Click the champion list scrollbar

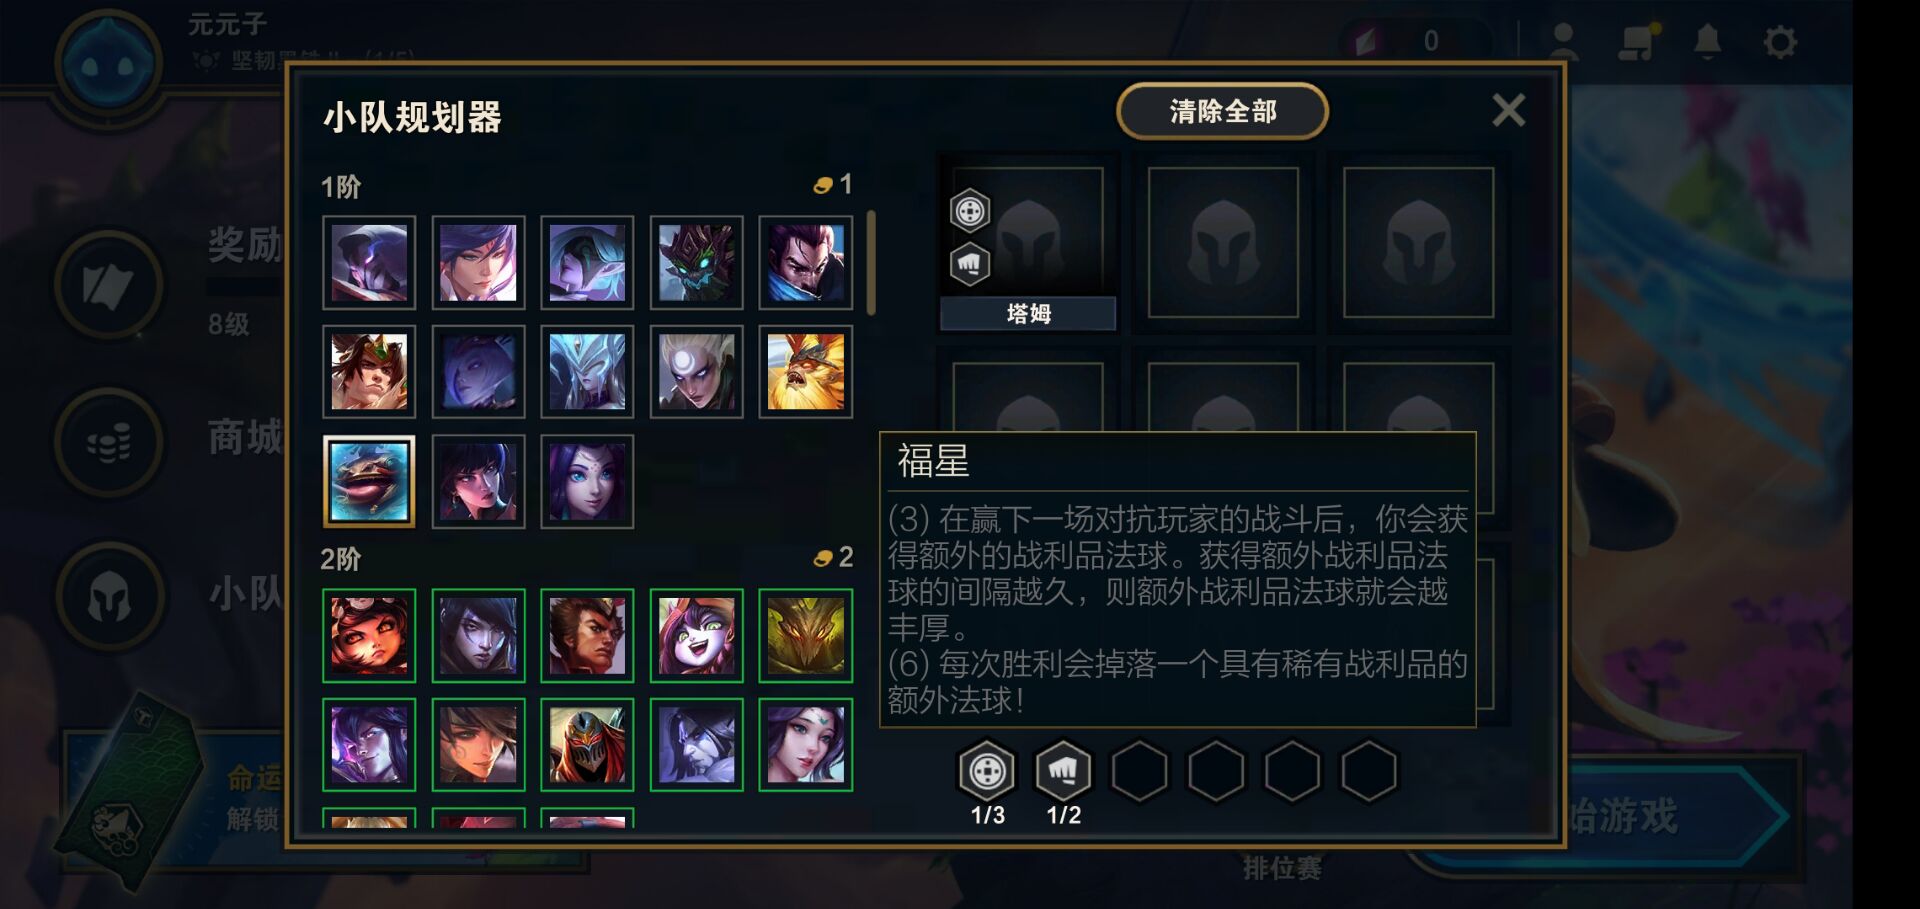click(871, 262)
